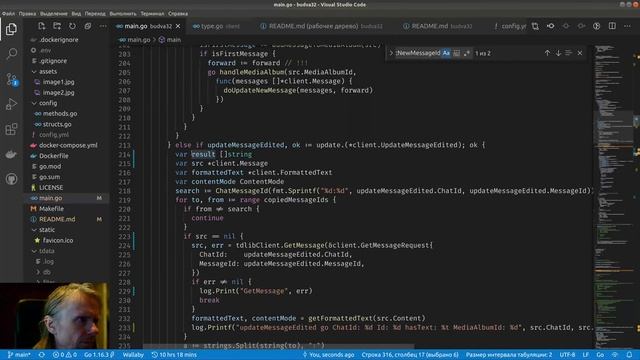Switch to the type.go tab
The image size is (640, 360).
tap(216, 26)
